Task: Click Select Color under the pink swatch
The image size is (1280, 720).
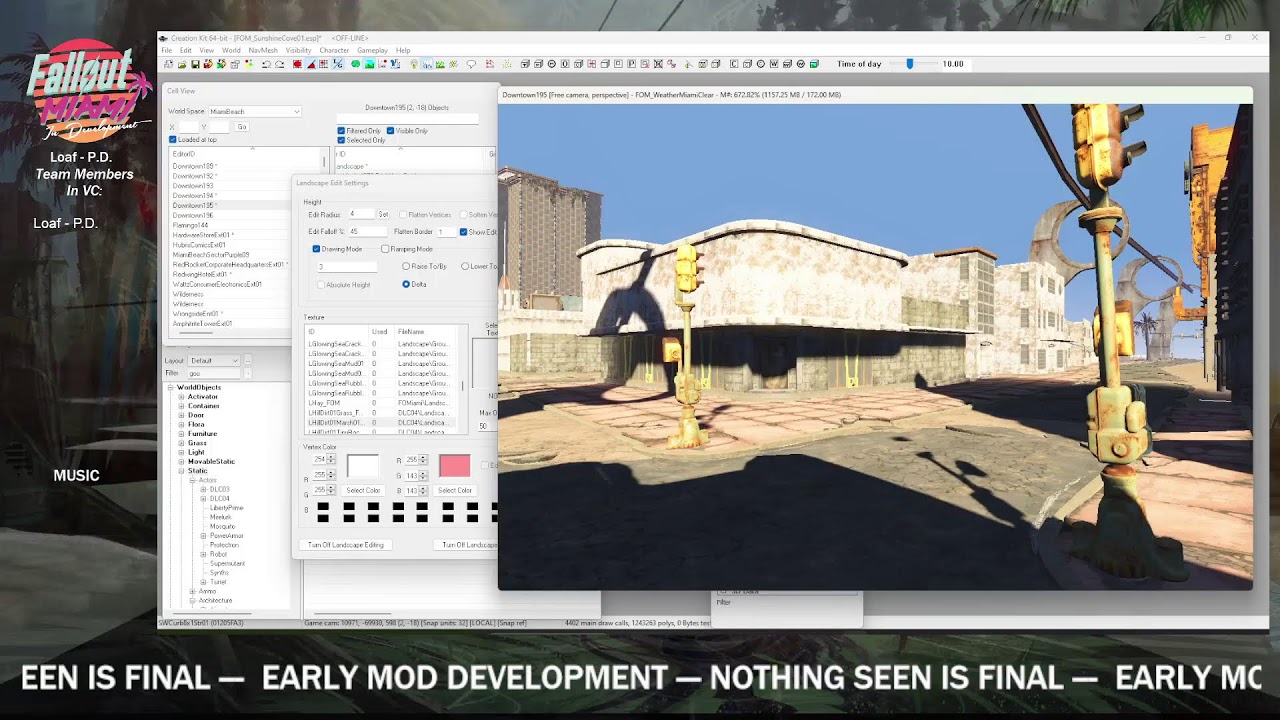Action: [454, 491]
